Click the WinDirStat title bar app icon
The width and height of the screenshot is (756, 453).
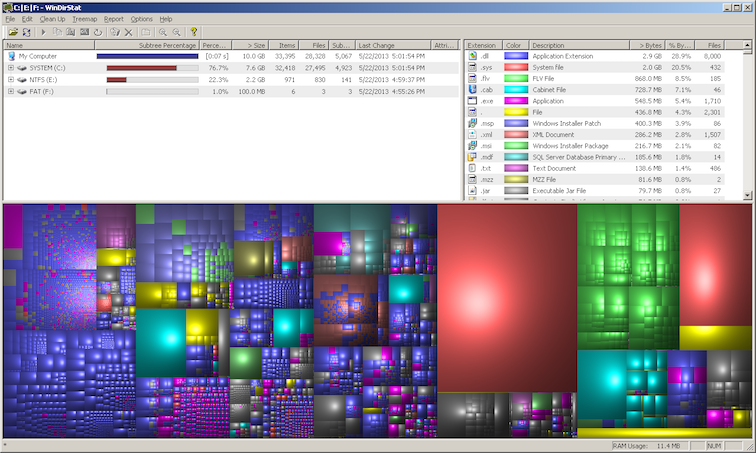pos(7,7)
